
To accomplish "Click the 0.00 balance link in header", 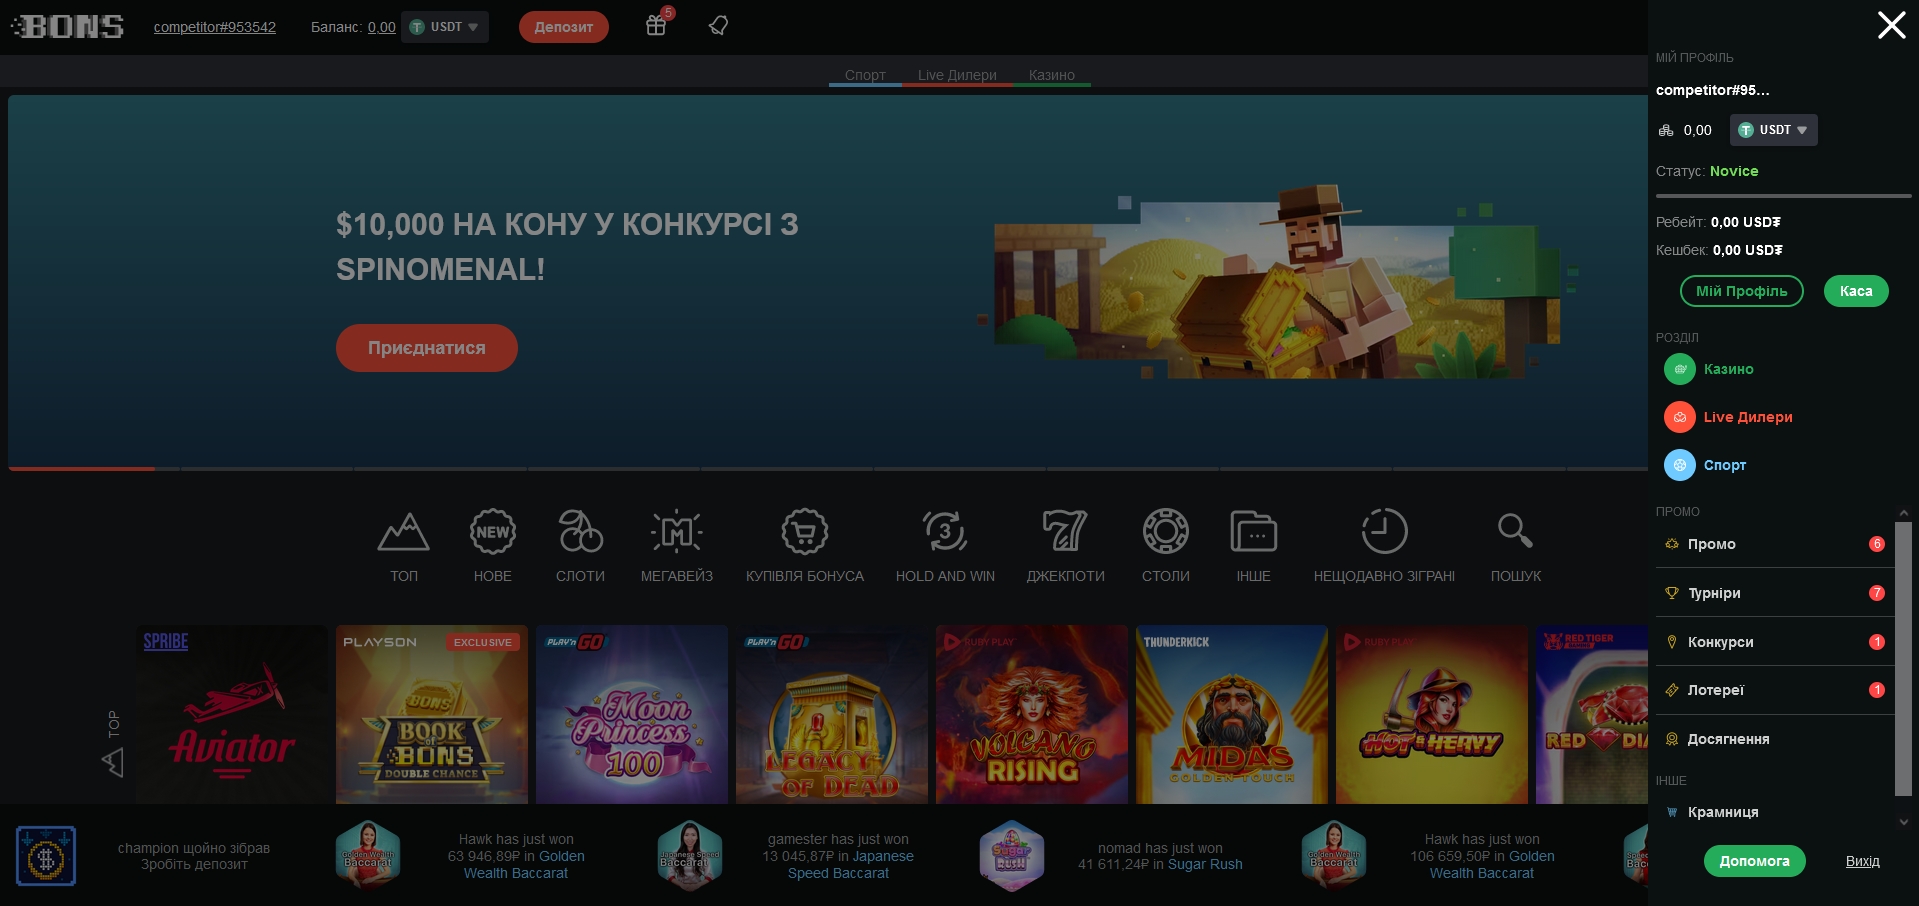I will [x=381, y=27].
